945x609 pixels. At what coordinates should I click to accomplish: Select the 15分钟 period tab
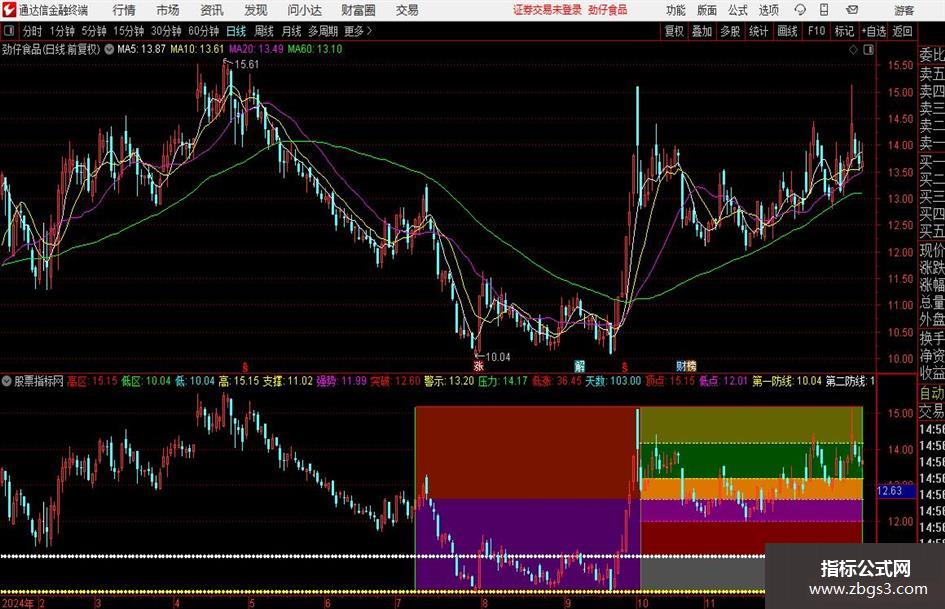click(128, 31)
